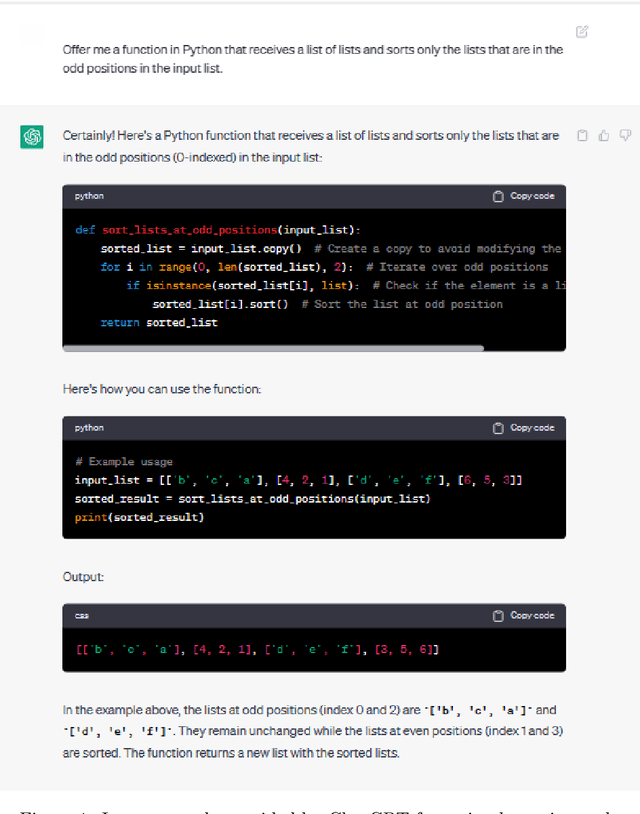Image resolution: width=640 pixels, height=814 pixels.
Task: Click the 'Here's how you can use the function' text
Action: point(162,388)
